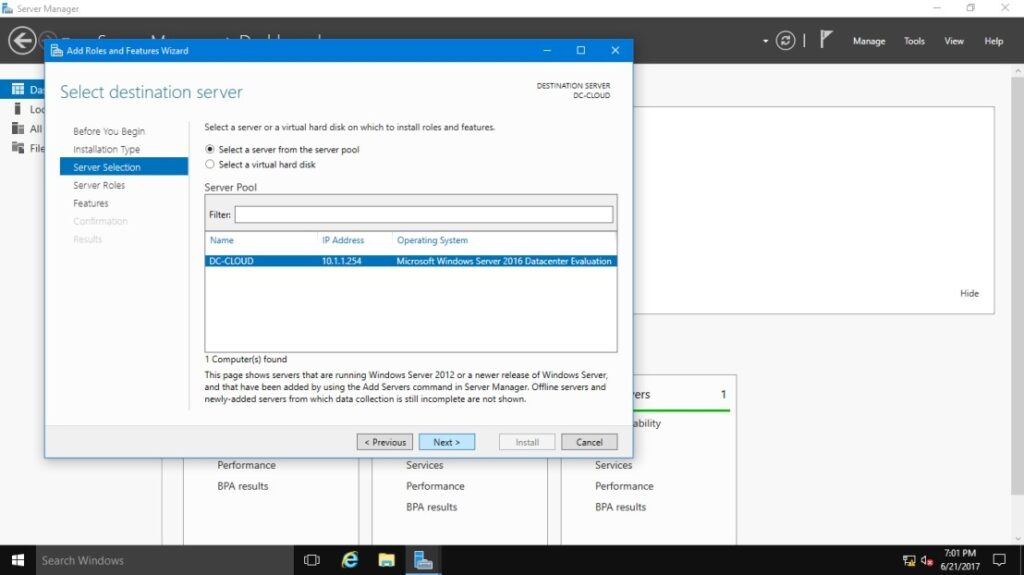The height and width of the screenshot is (575, 1024).
Task: Open Task View on the taskbar
Action: pyautogui.click(x=312, y=560)
